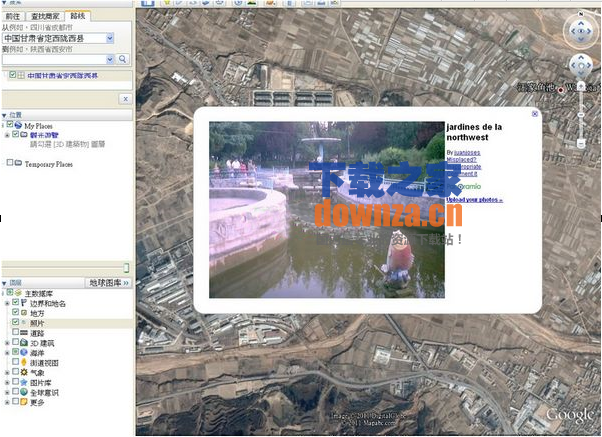Switch to the 查找商家 tab

pos(45,16)
